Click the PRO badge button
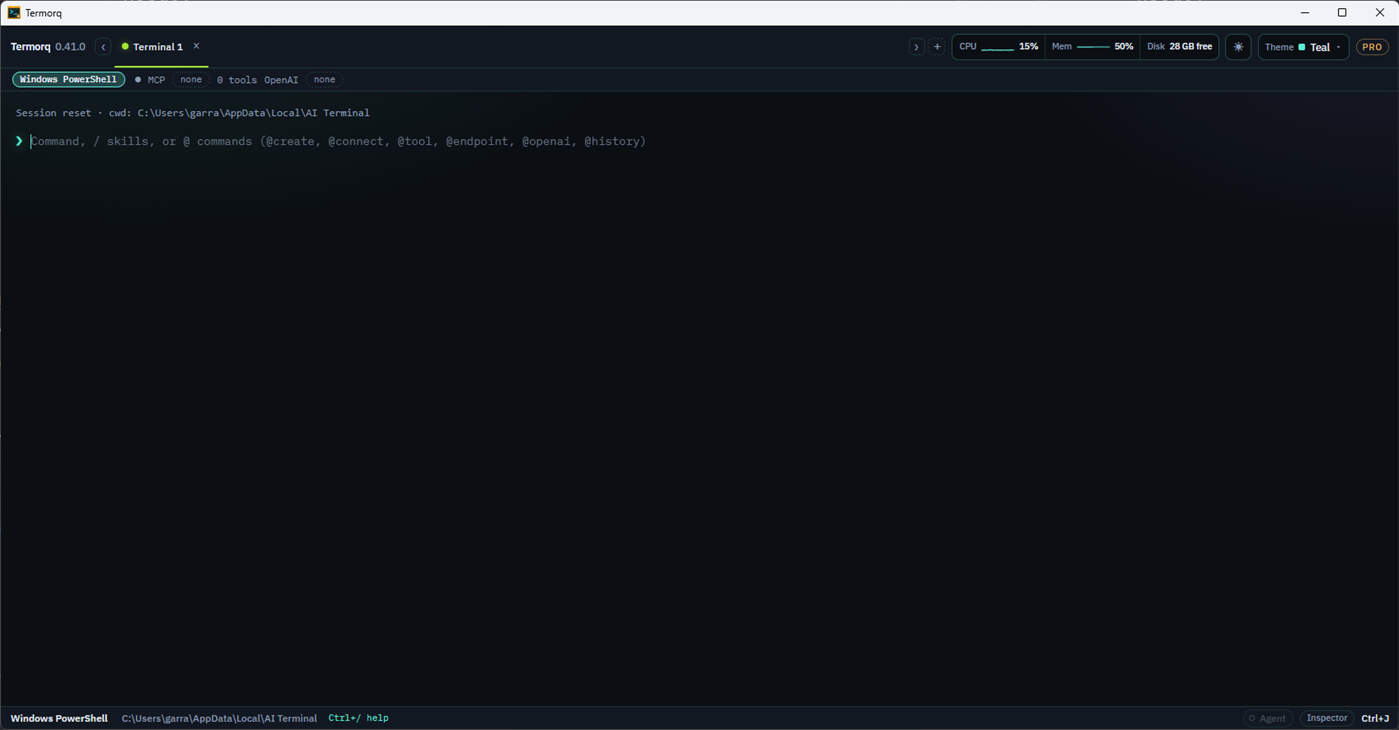The height and width of the screenshot is (730, 1399). (1372, 47)
